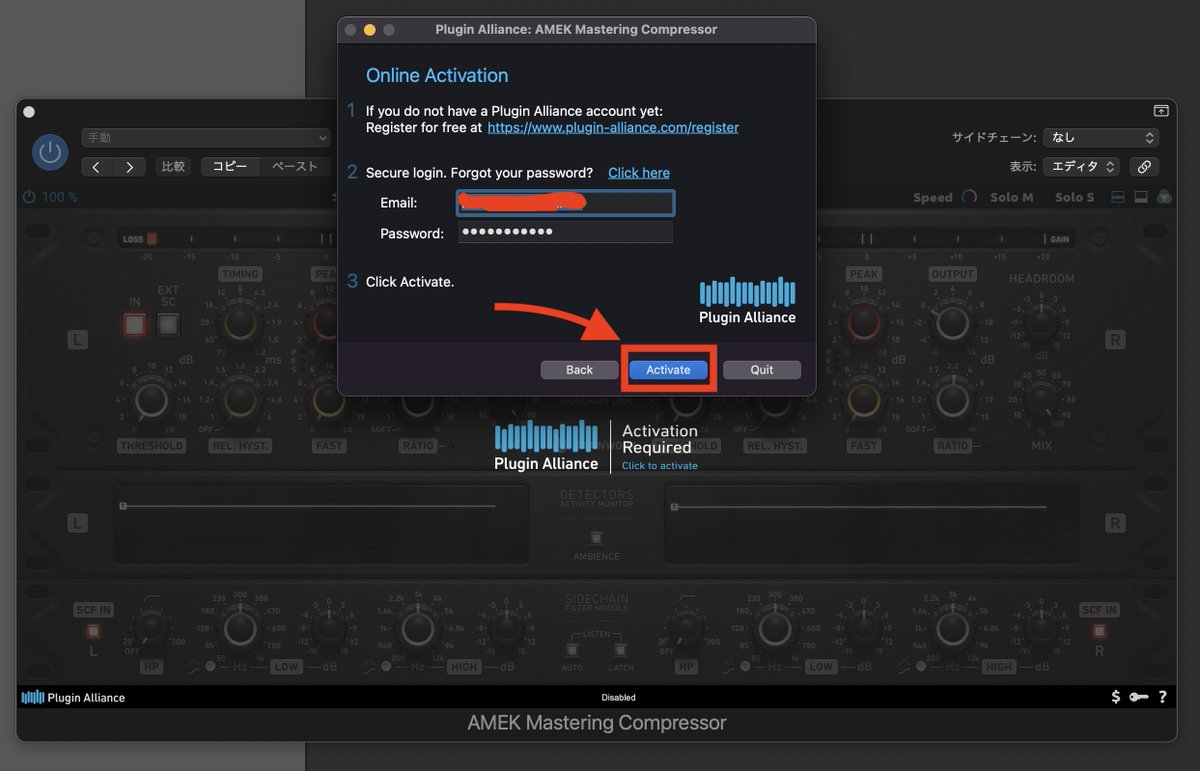
Task: Click the right channel LOW frequency knob
Action: click(x=775, y=629)
